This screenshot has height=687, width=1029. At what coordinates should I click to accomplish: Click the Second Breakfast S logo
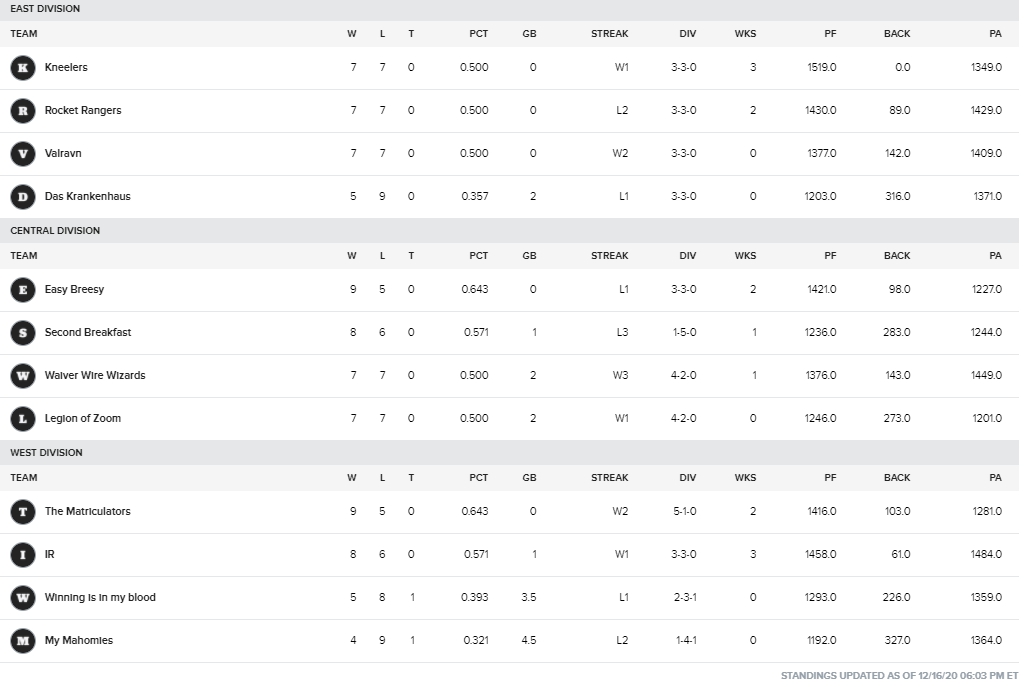click(23, 333)
